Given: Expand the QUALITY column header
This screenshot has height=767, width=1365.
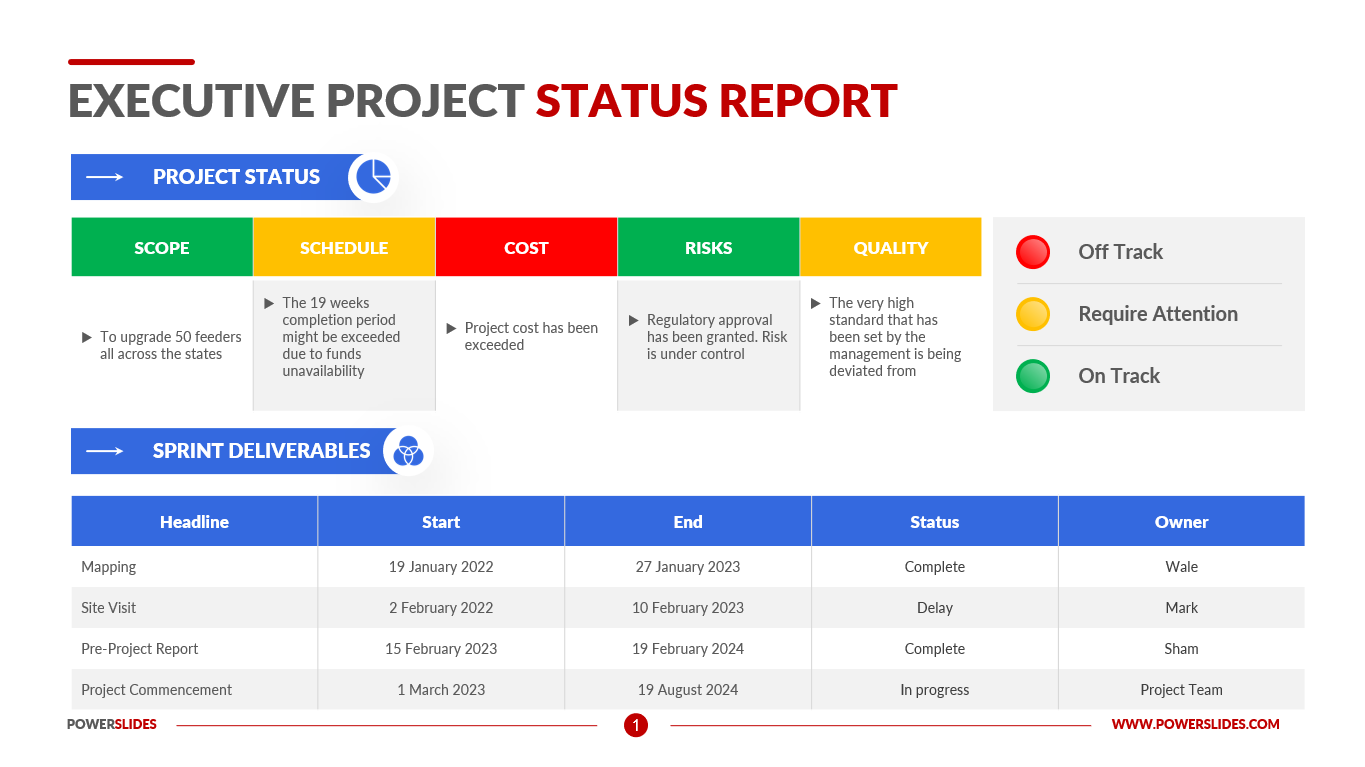Looking at the screenshot, I should coord(890,247).
